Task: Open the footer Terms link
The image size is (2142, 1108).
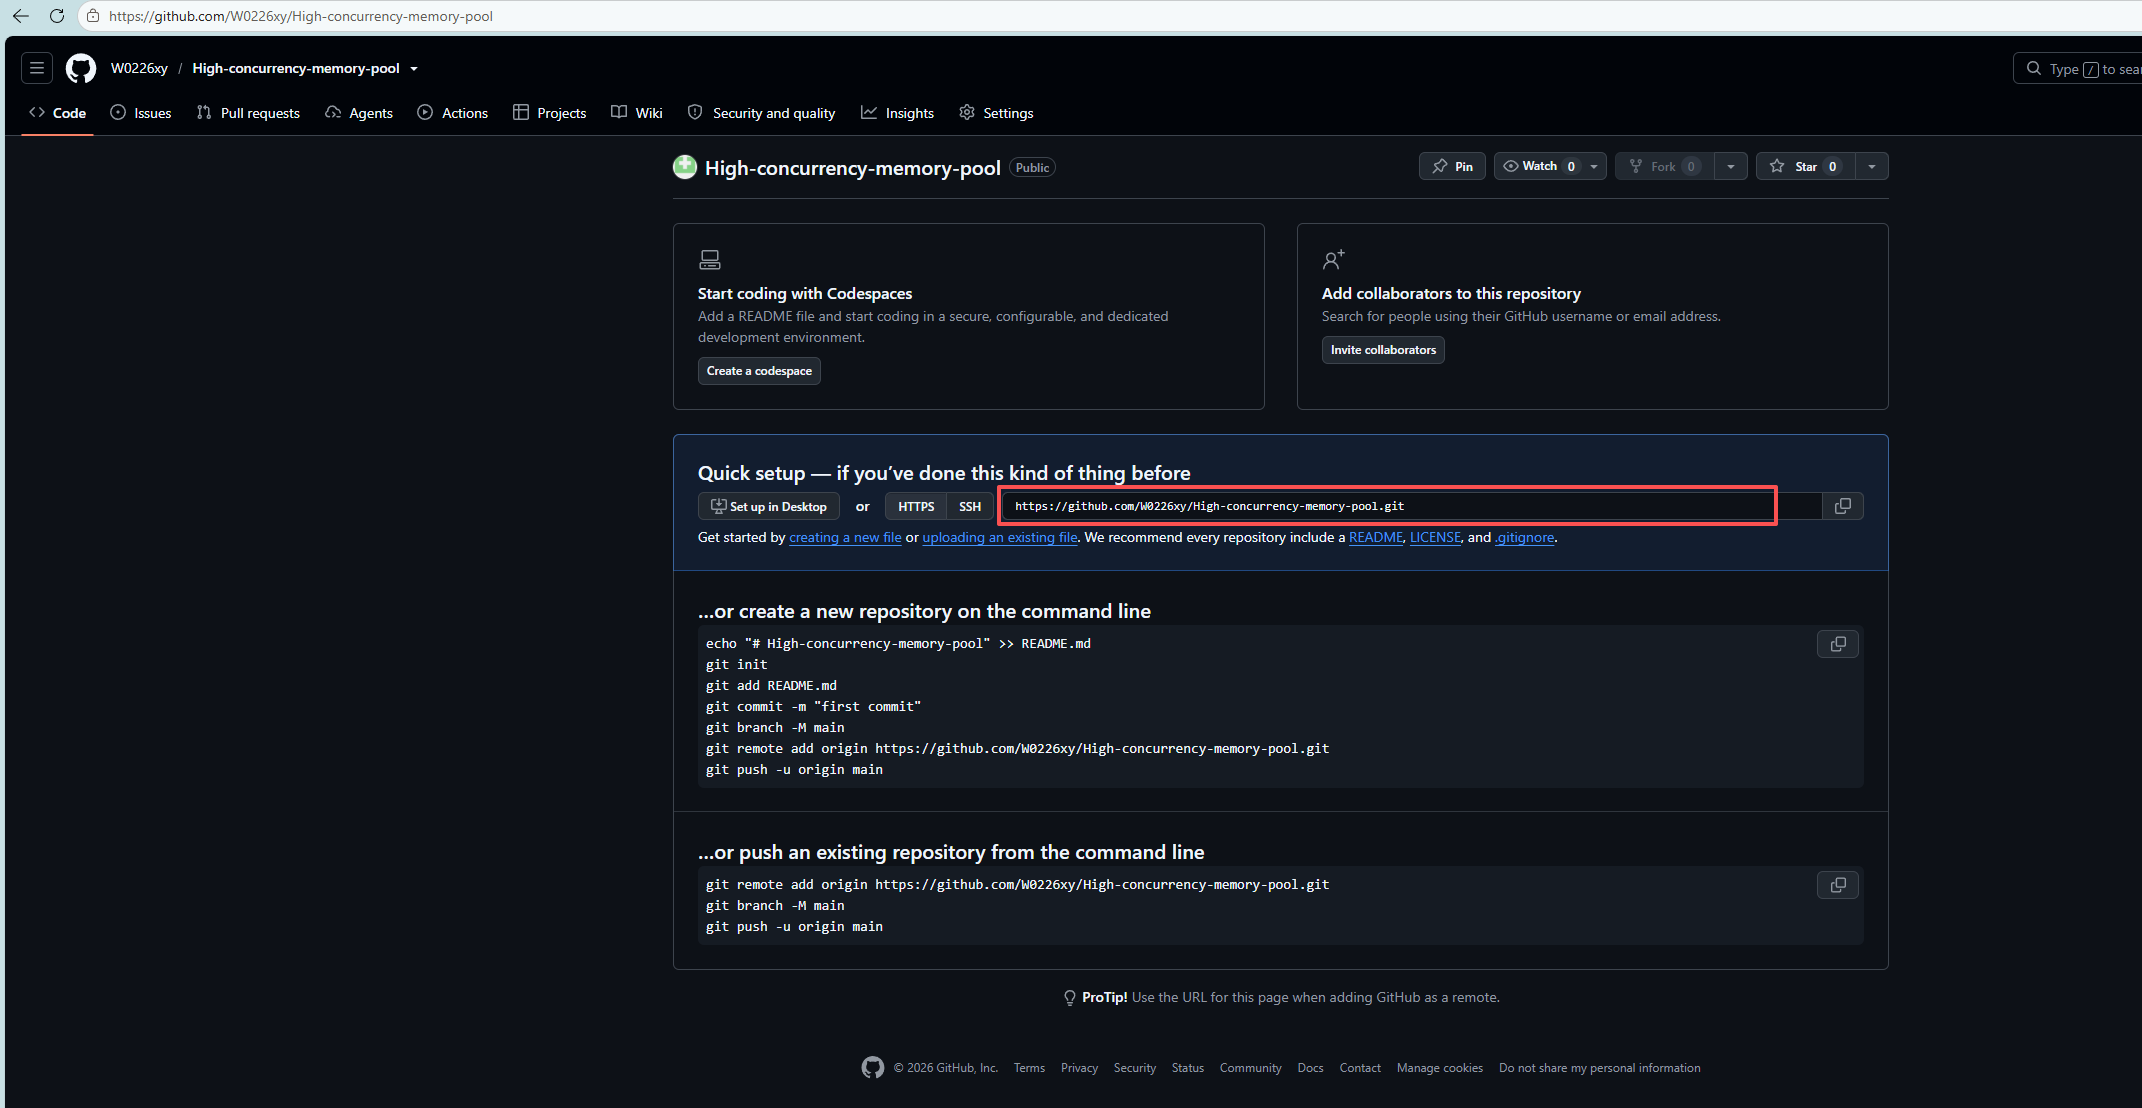Action: 1029,1068
